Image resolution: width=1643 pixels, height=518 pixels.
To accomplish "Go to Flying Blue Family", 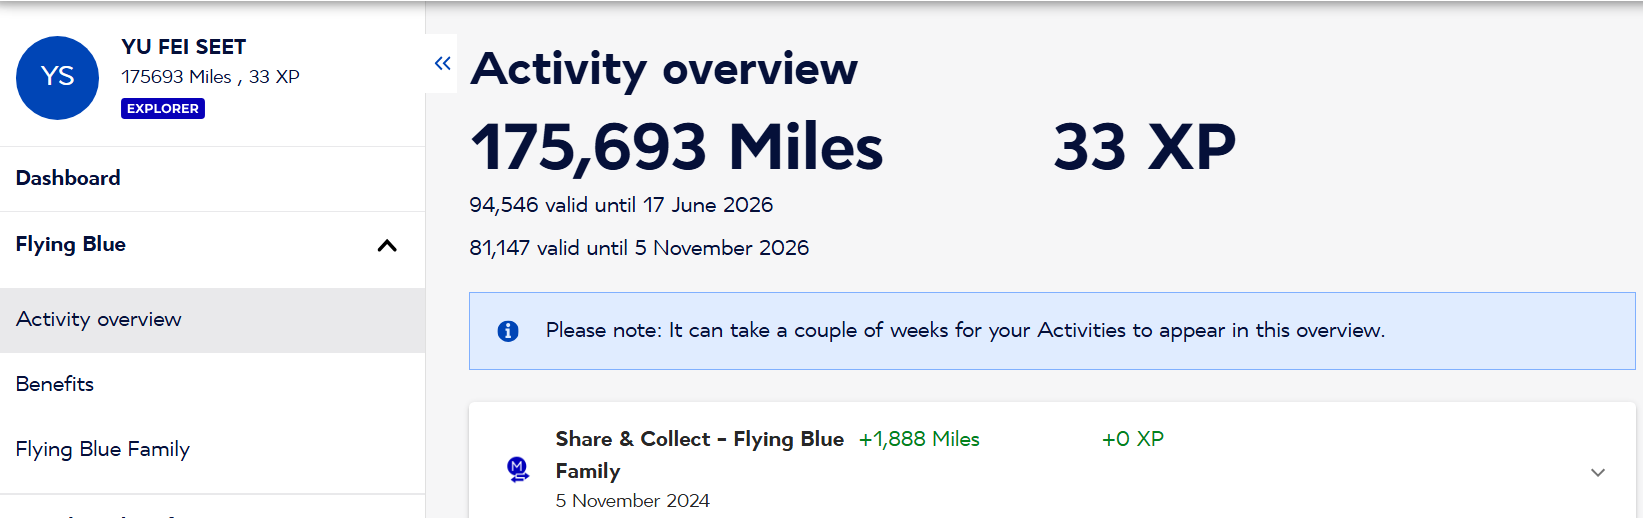I will (x=103, y=449).
